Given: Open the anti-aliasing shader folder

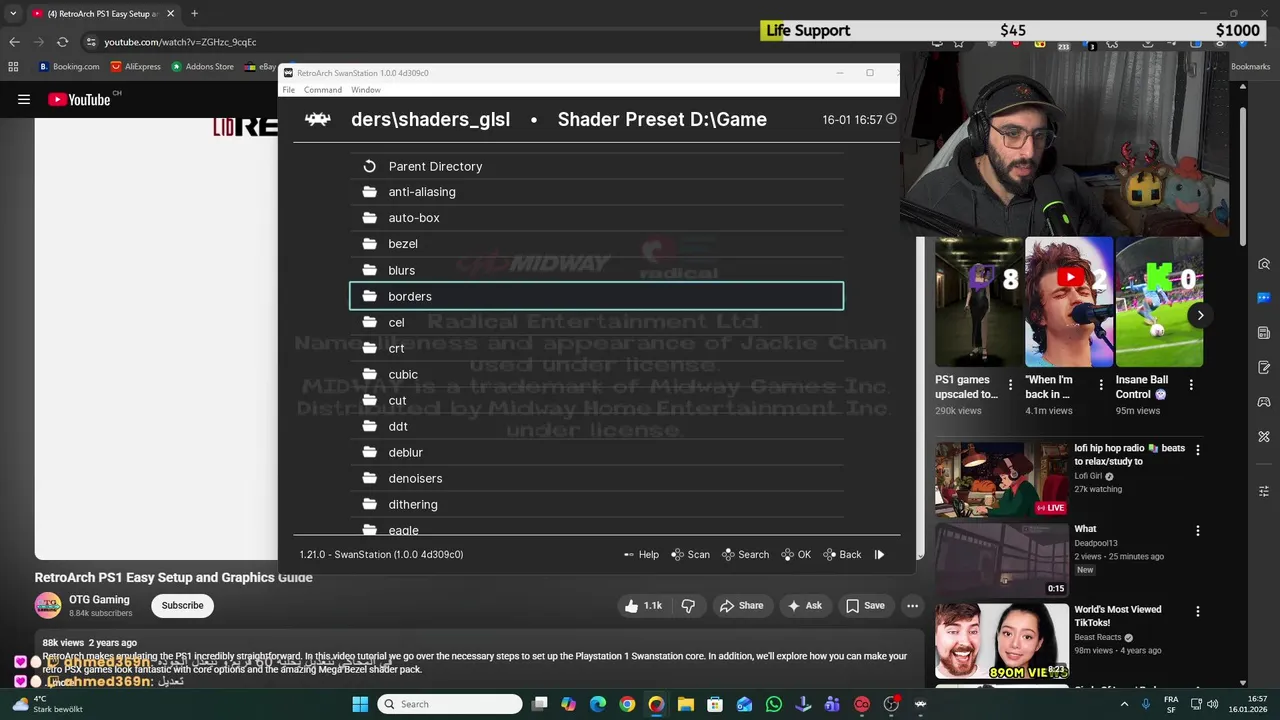Looking at the screenshot, I should click(x=596, y=192).
